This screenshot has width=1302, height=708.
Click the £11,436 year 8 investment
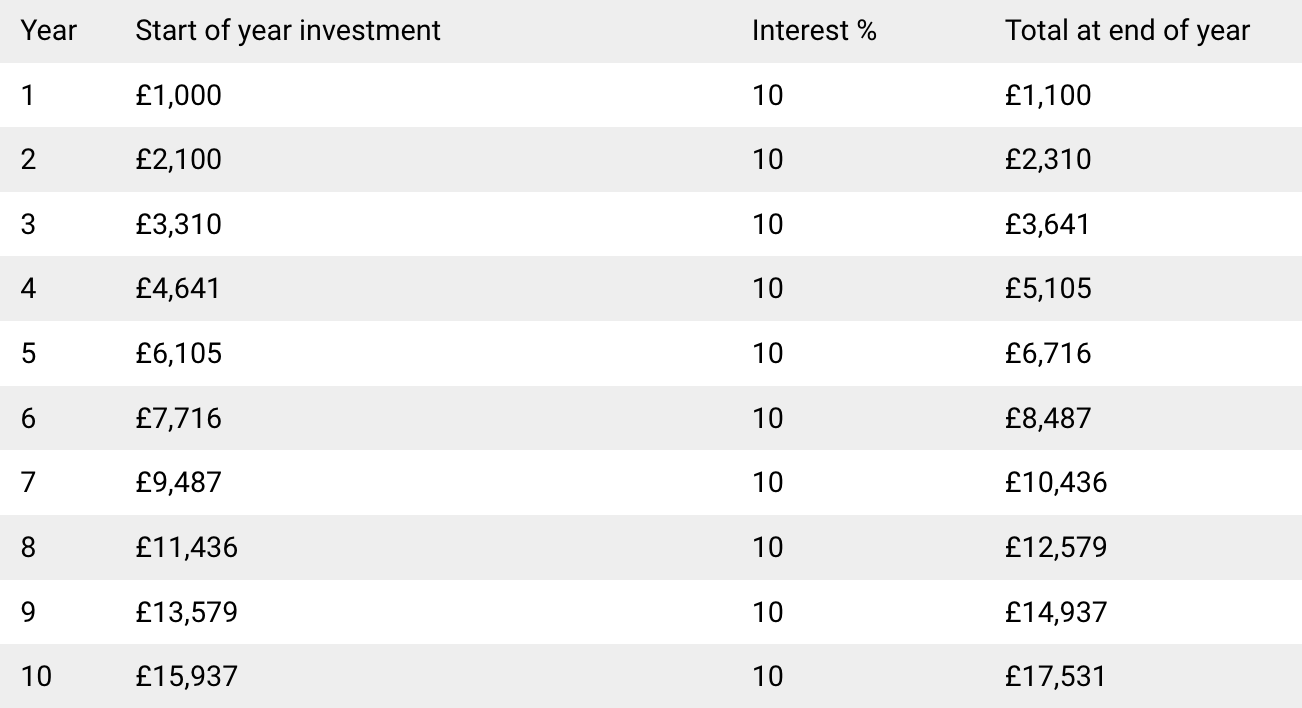click(x=187, y=547)
